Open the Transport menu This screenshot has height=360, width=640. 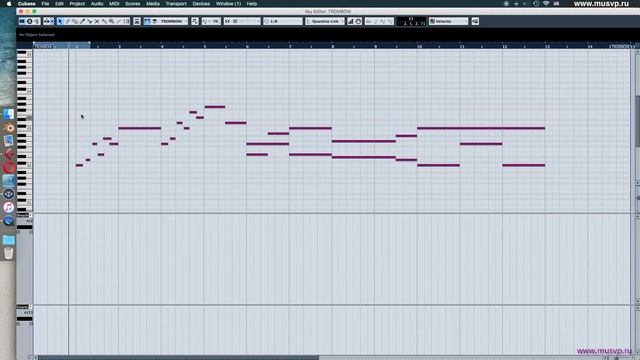click(x=176, y=4)
